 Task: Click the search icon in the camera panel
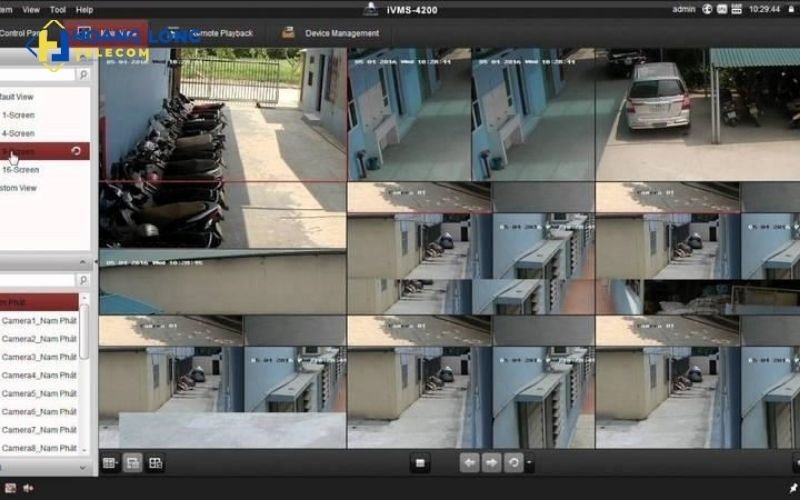click(x=83, y=280)
